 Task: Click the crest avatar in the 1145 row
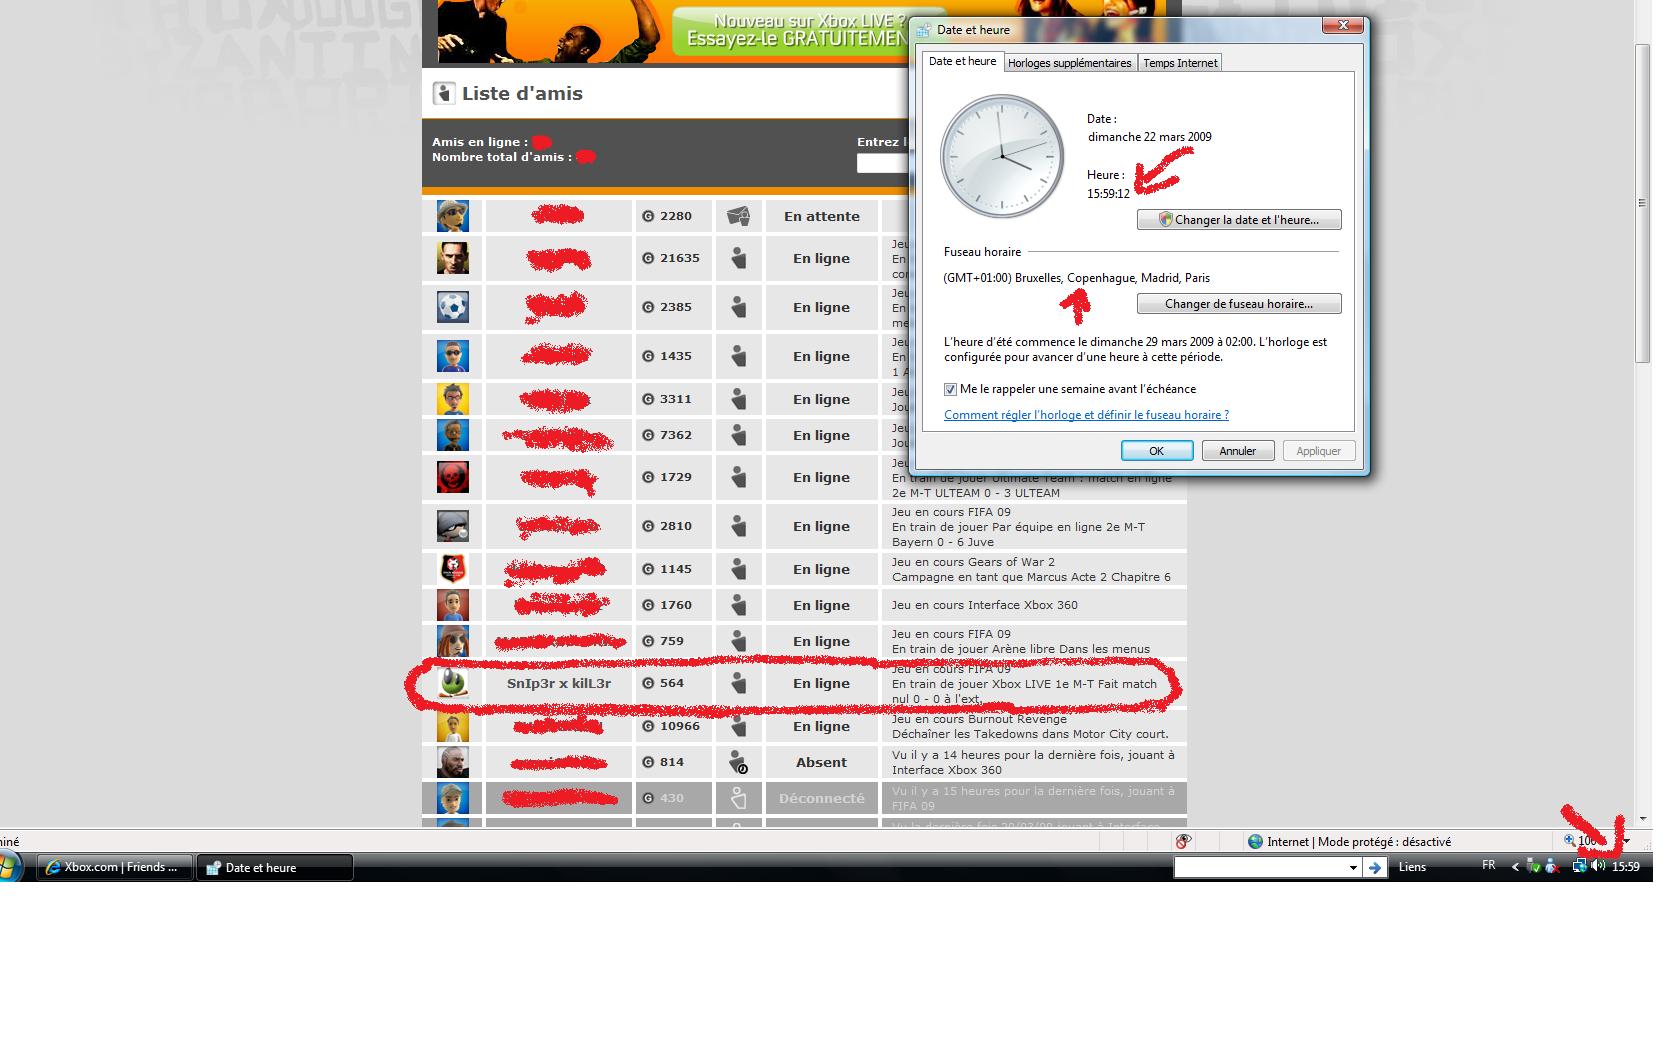(x=453, y=569)
